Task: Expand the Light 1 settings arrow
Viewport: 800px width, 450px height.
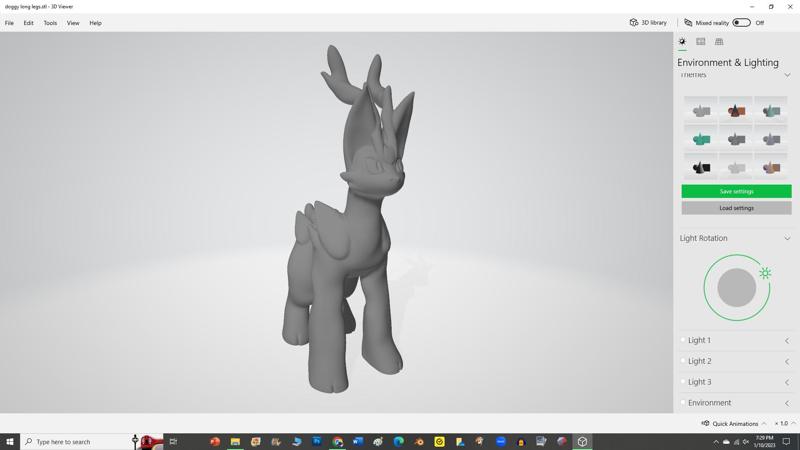Action: tap(787, 340)
